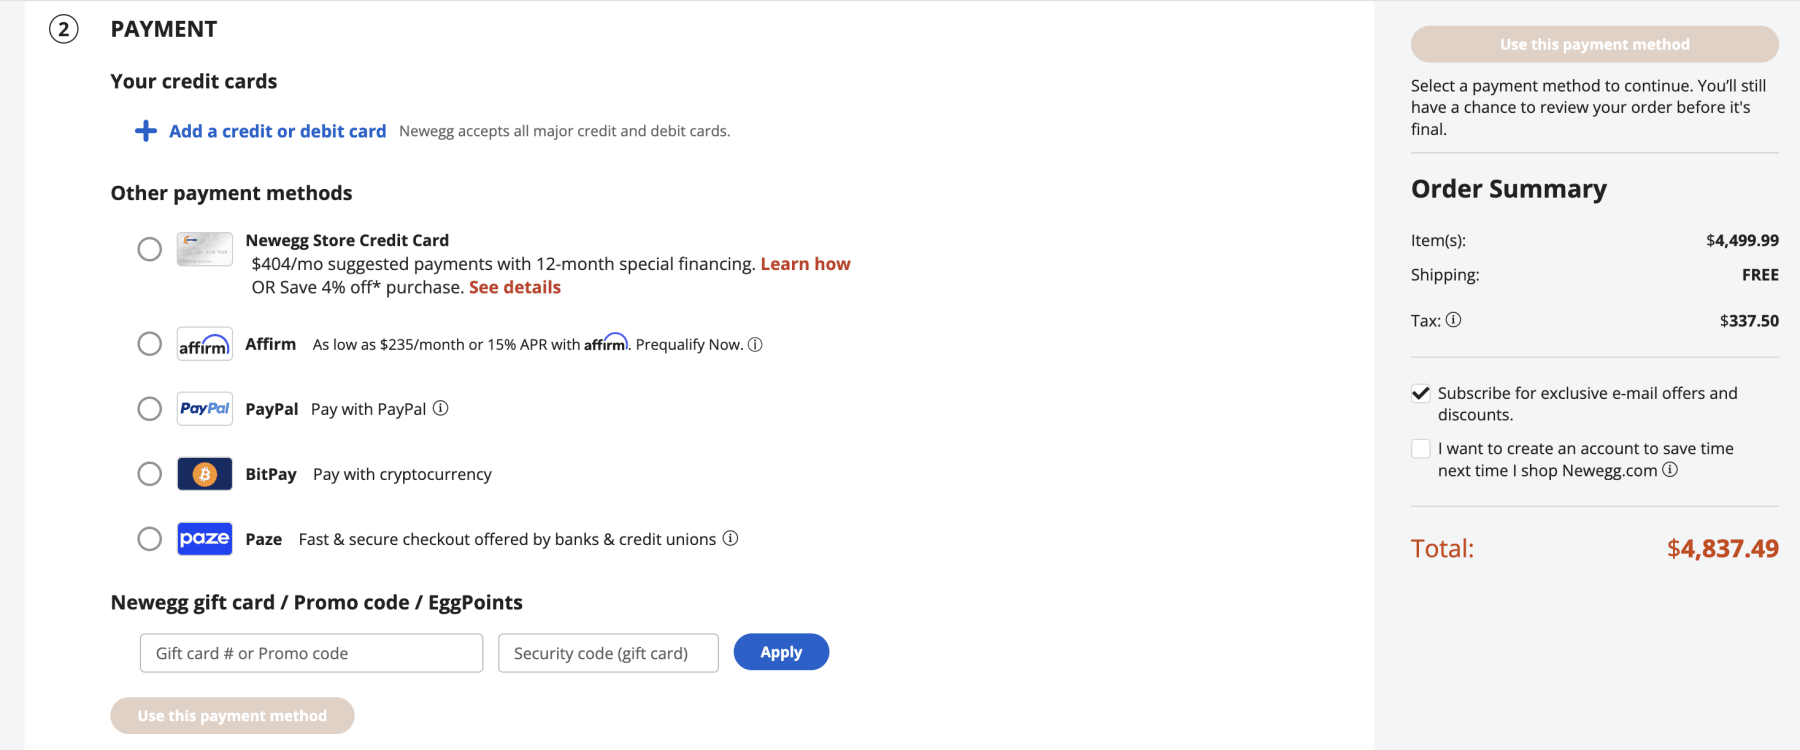Click the Gift card or Promo code field
Viewport: 1800px width, 750px height.
[x=310, y=652]
